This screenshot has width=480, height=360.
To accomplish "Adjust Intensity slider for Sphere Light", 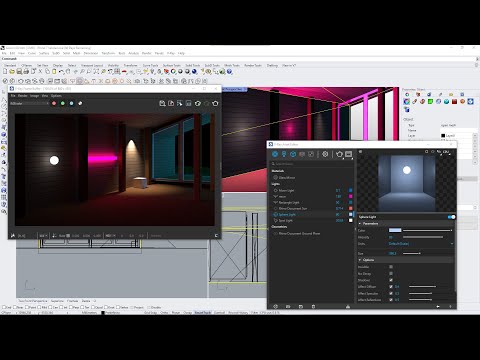I will (423, 237).
